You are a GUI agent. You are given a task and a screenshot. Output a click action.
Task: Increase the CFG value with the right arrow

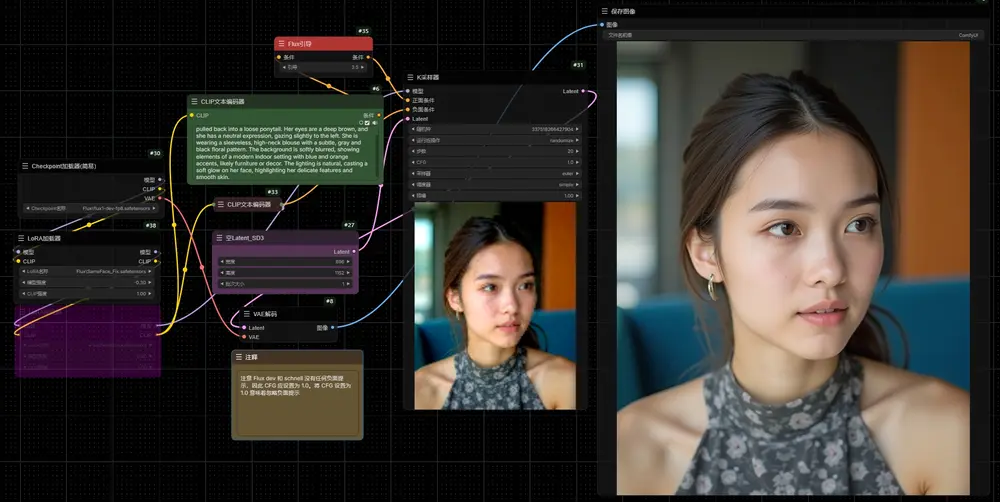tap(577, 162)
